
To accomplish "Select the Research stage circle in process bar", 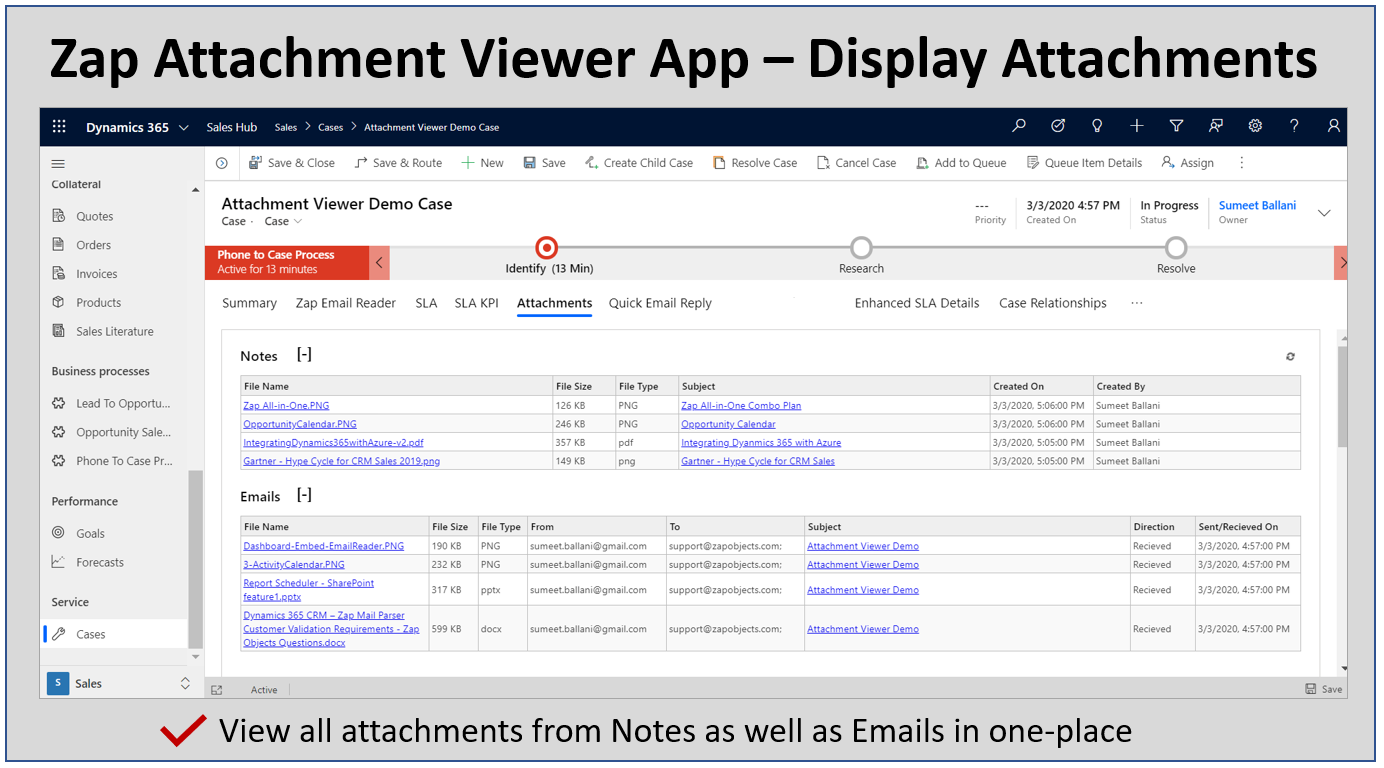I will (x=861, y=248).
